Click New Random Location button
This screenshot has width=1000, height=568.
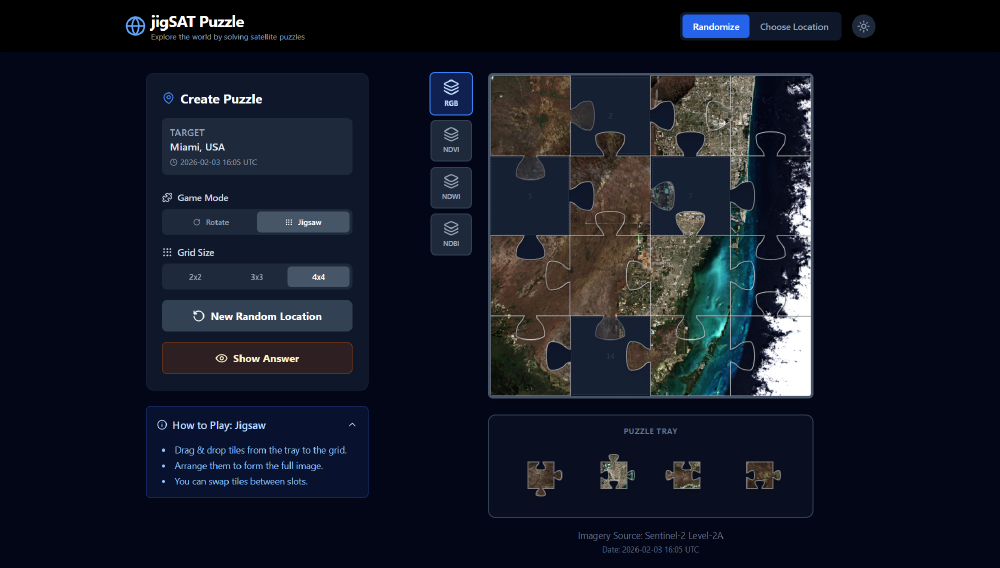click(257, 316)
